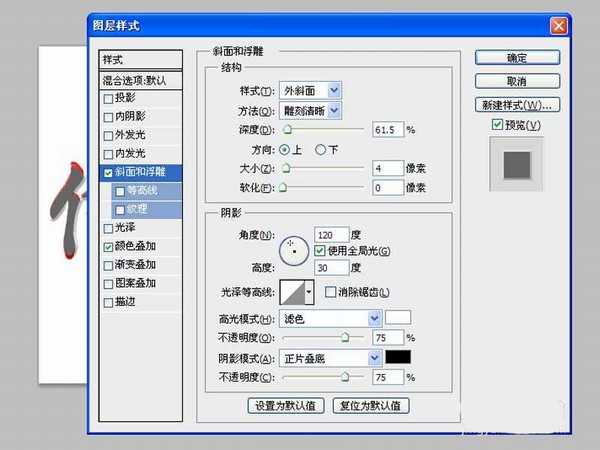
Task: Click the black shadow color swatch
Action: pos(399,357)
